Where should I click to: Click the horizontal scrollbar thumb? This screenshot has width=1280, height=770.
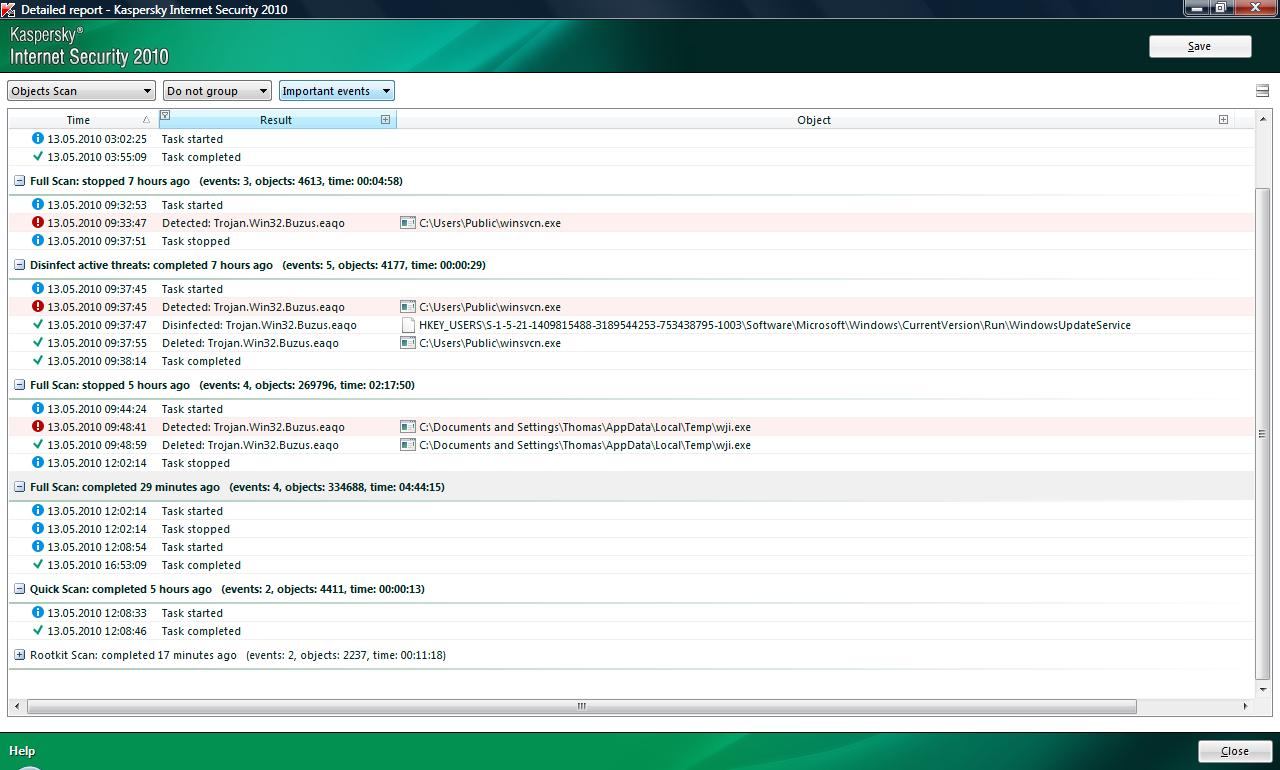(581, 706)
